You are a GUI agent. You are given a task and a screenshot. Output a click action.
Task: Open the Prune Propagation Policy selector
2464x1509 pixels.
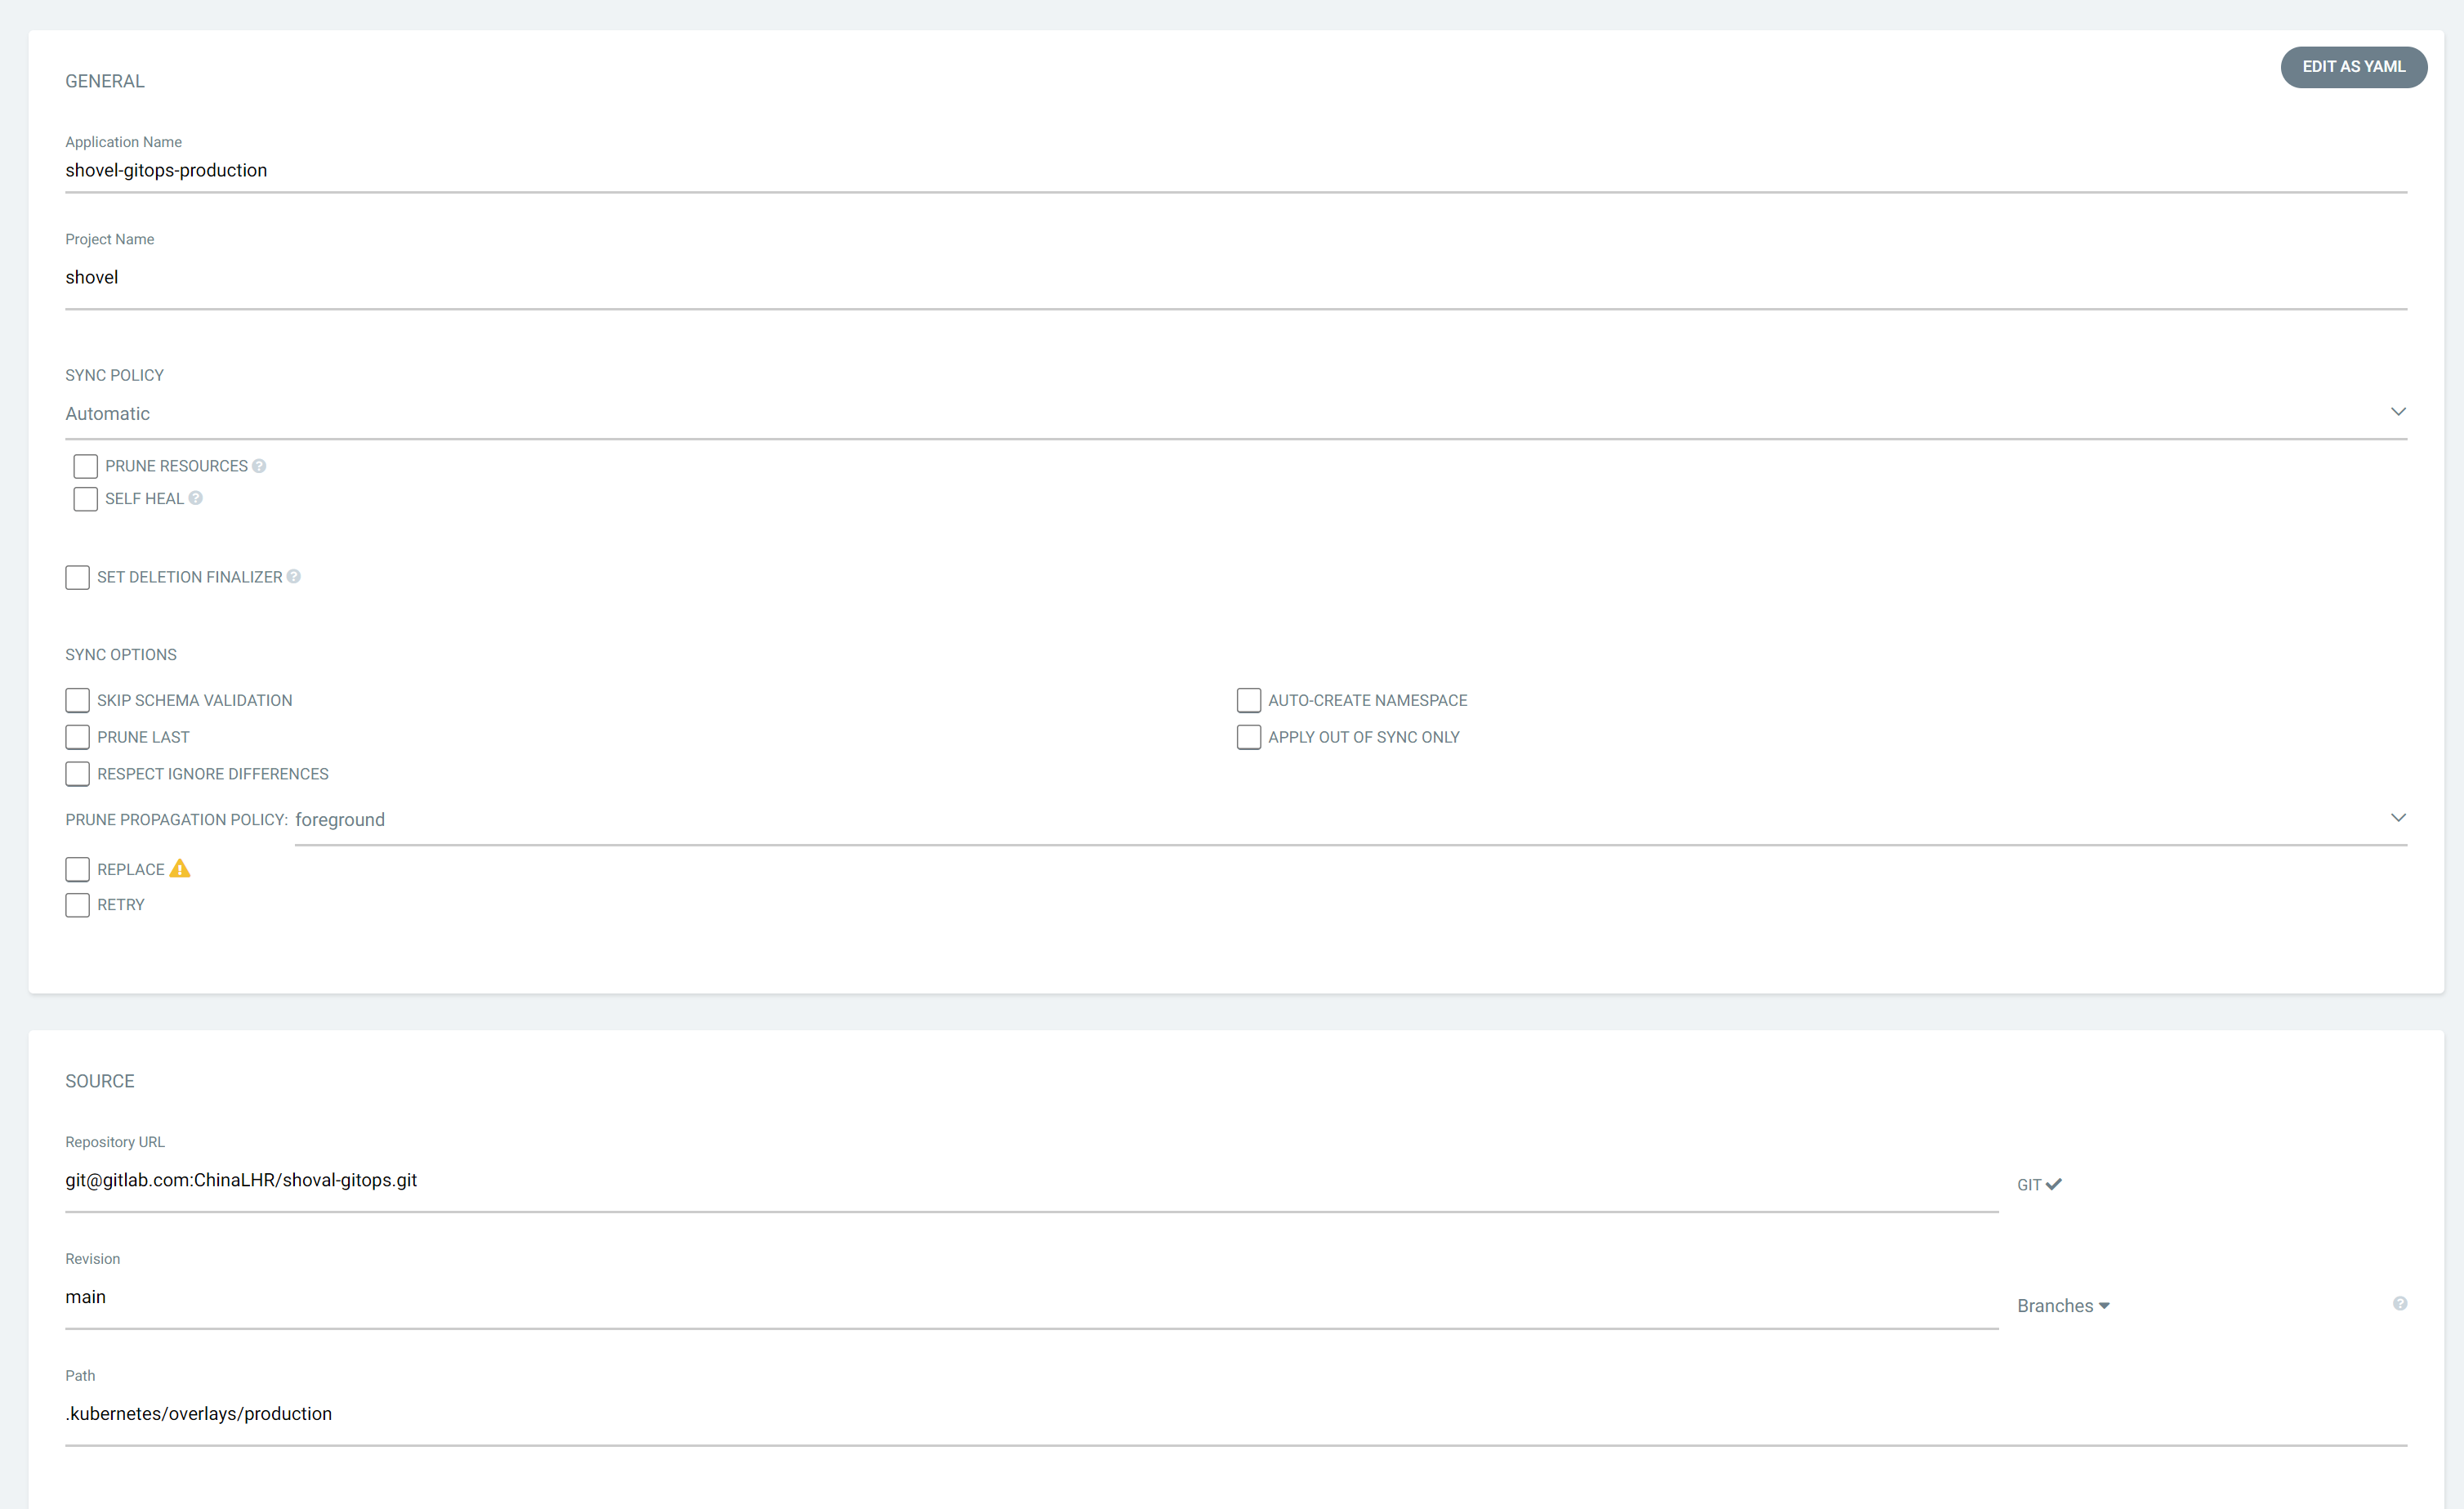(2398, 817)
